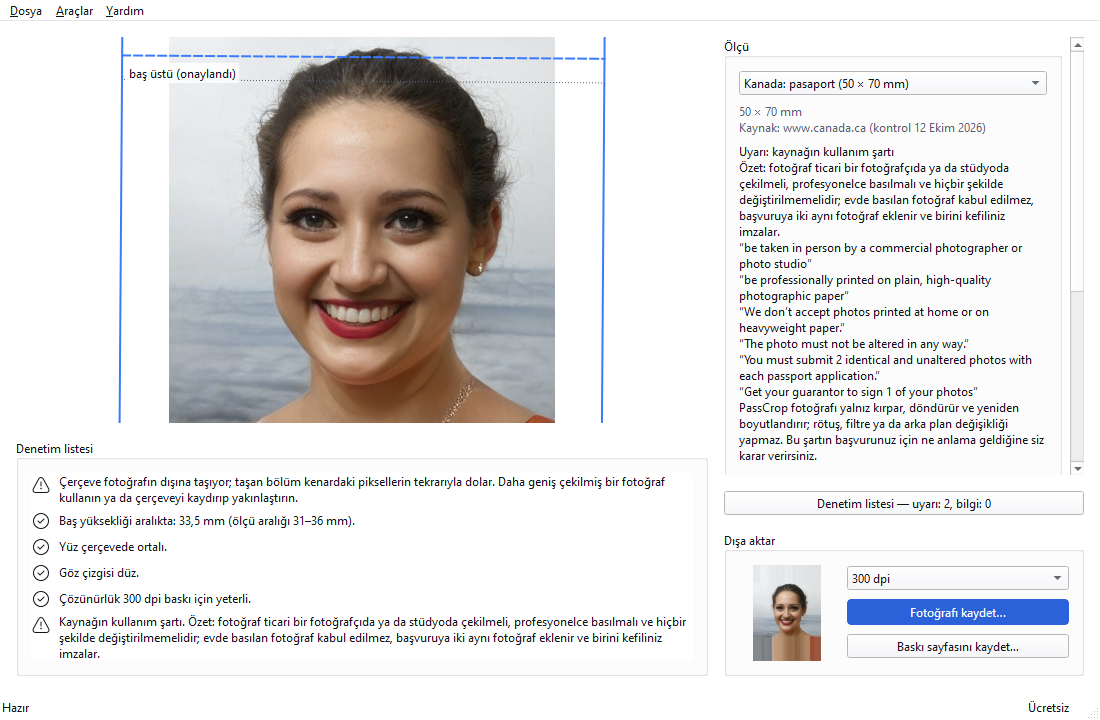Click the Fotoğrafı kaydet button
The width and height of the screenshot is (1100, 720).
point(958,613)
